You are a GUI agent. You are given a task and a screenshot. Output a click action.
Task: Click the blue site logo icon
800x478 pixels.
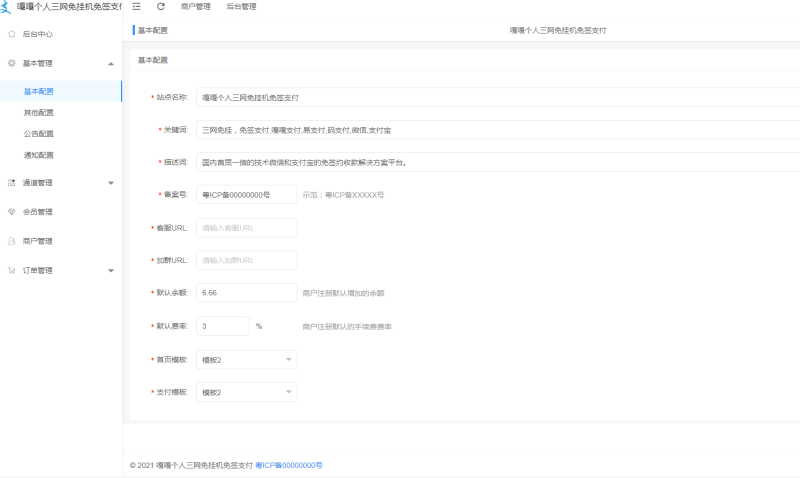click(x=5, y=7)
